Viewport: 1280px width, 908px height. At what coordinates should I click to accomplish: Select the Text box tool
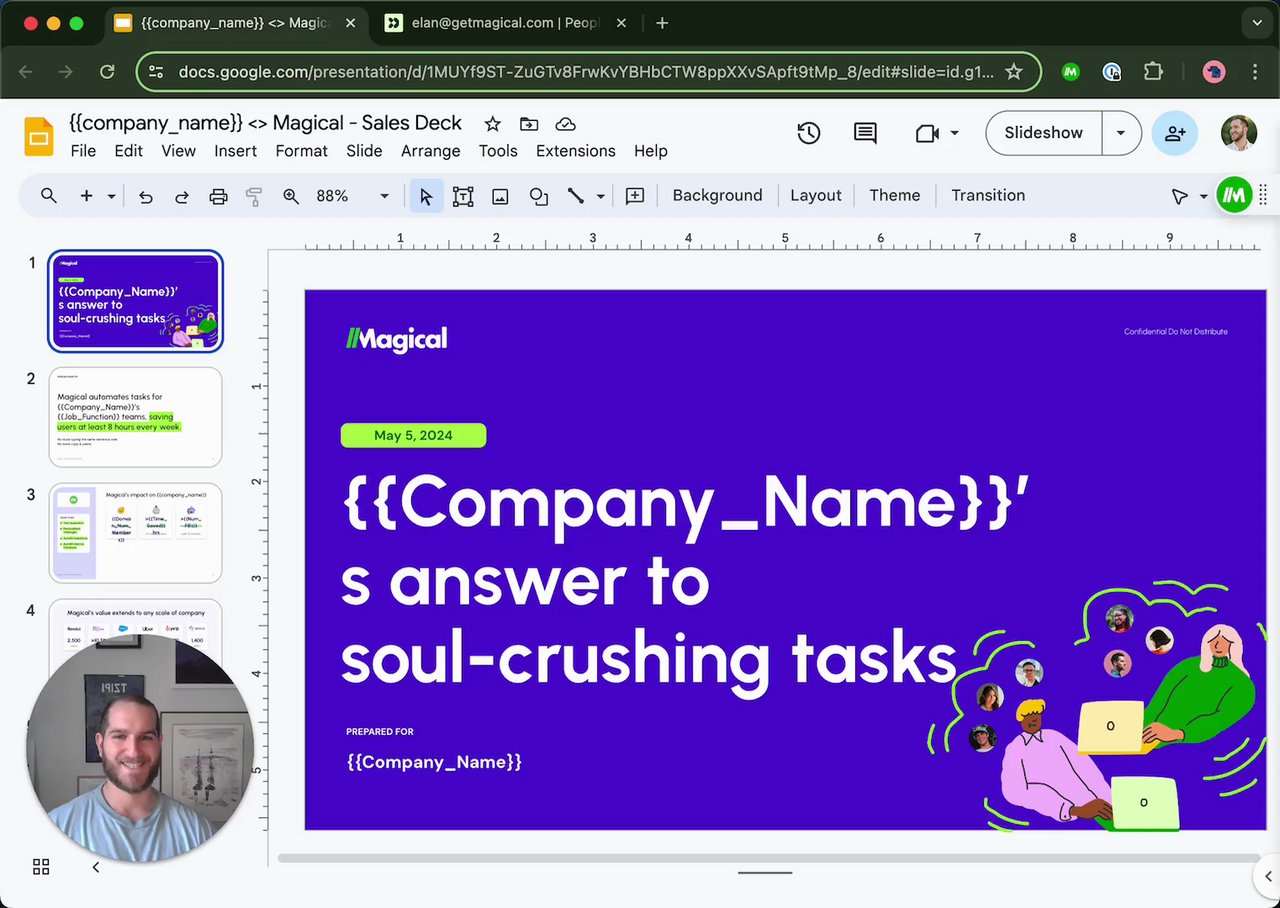coord(463,196)
